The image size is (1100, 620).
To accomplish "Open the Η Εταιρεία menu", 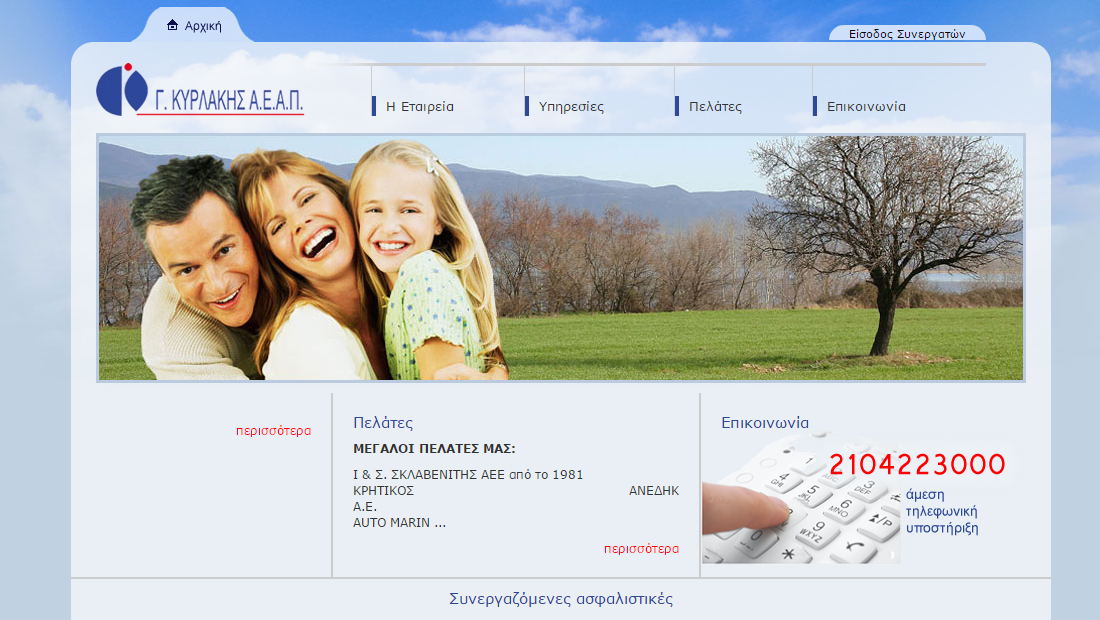I will [x=420, y=107].
